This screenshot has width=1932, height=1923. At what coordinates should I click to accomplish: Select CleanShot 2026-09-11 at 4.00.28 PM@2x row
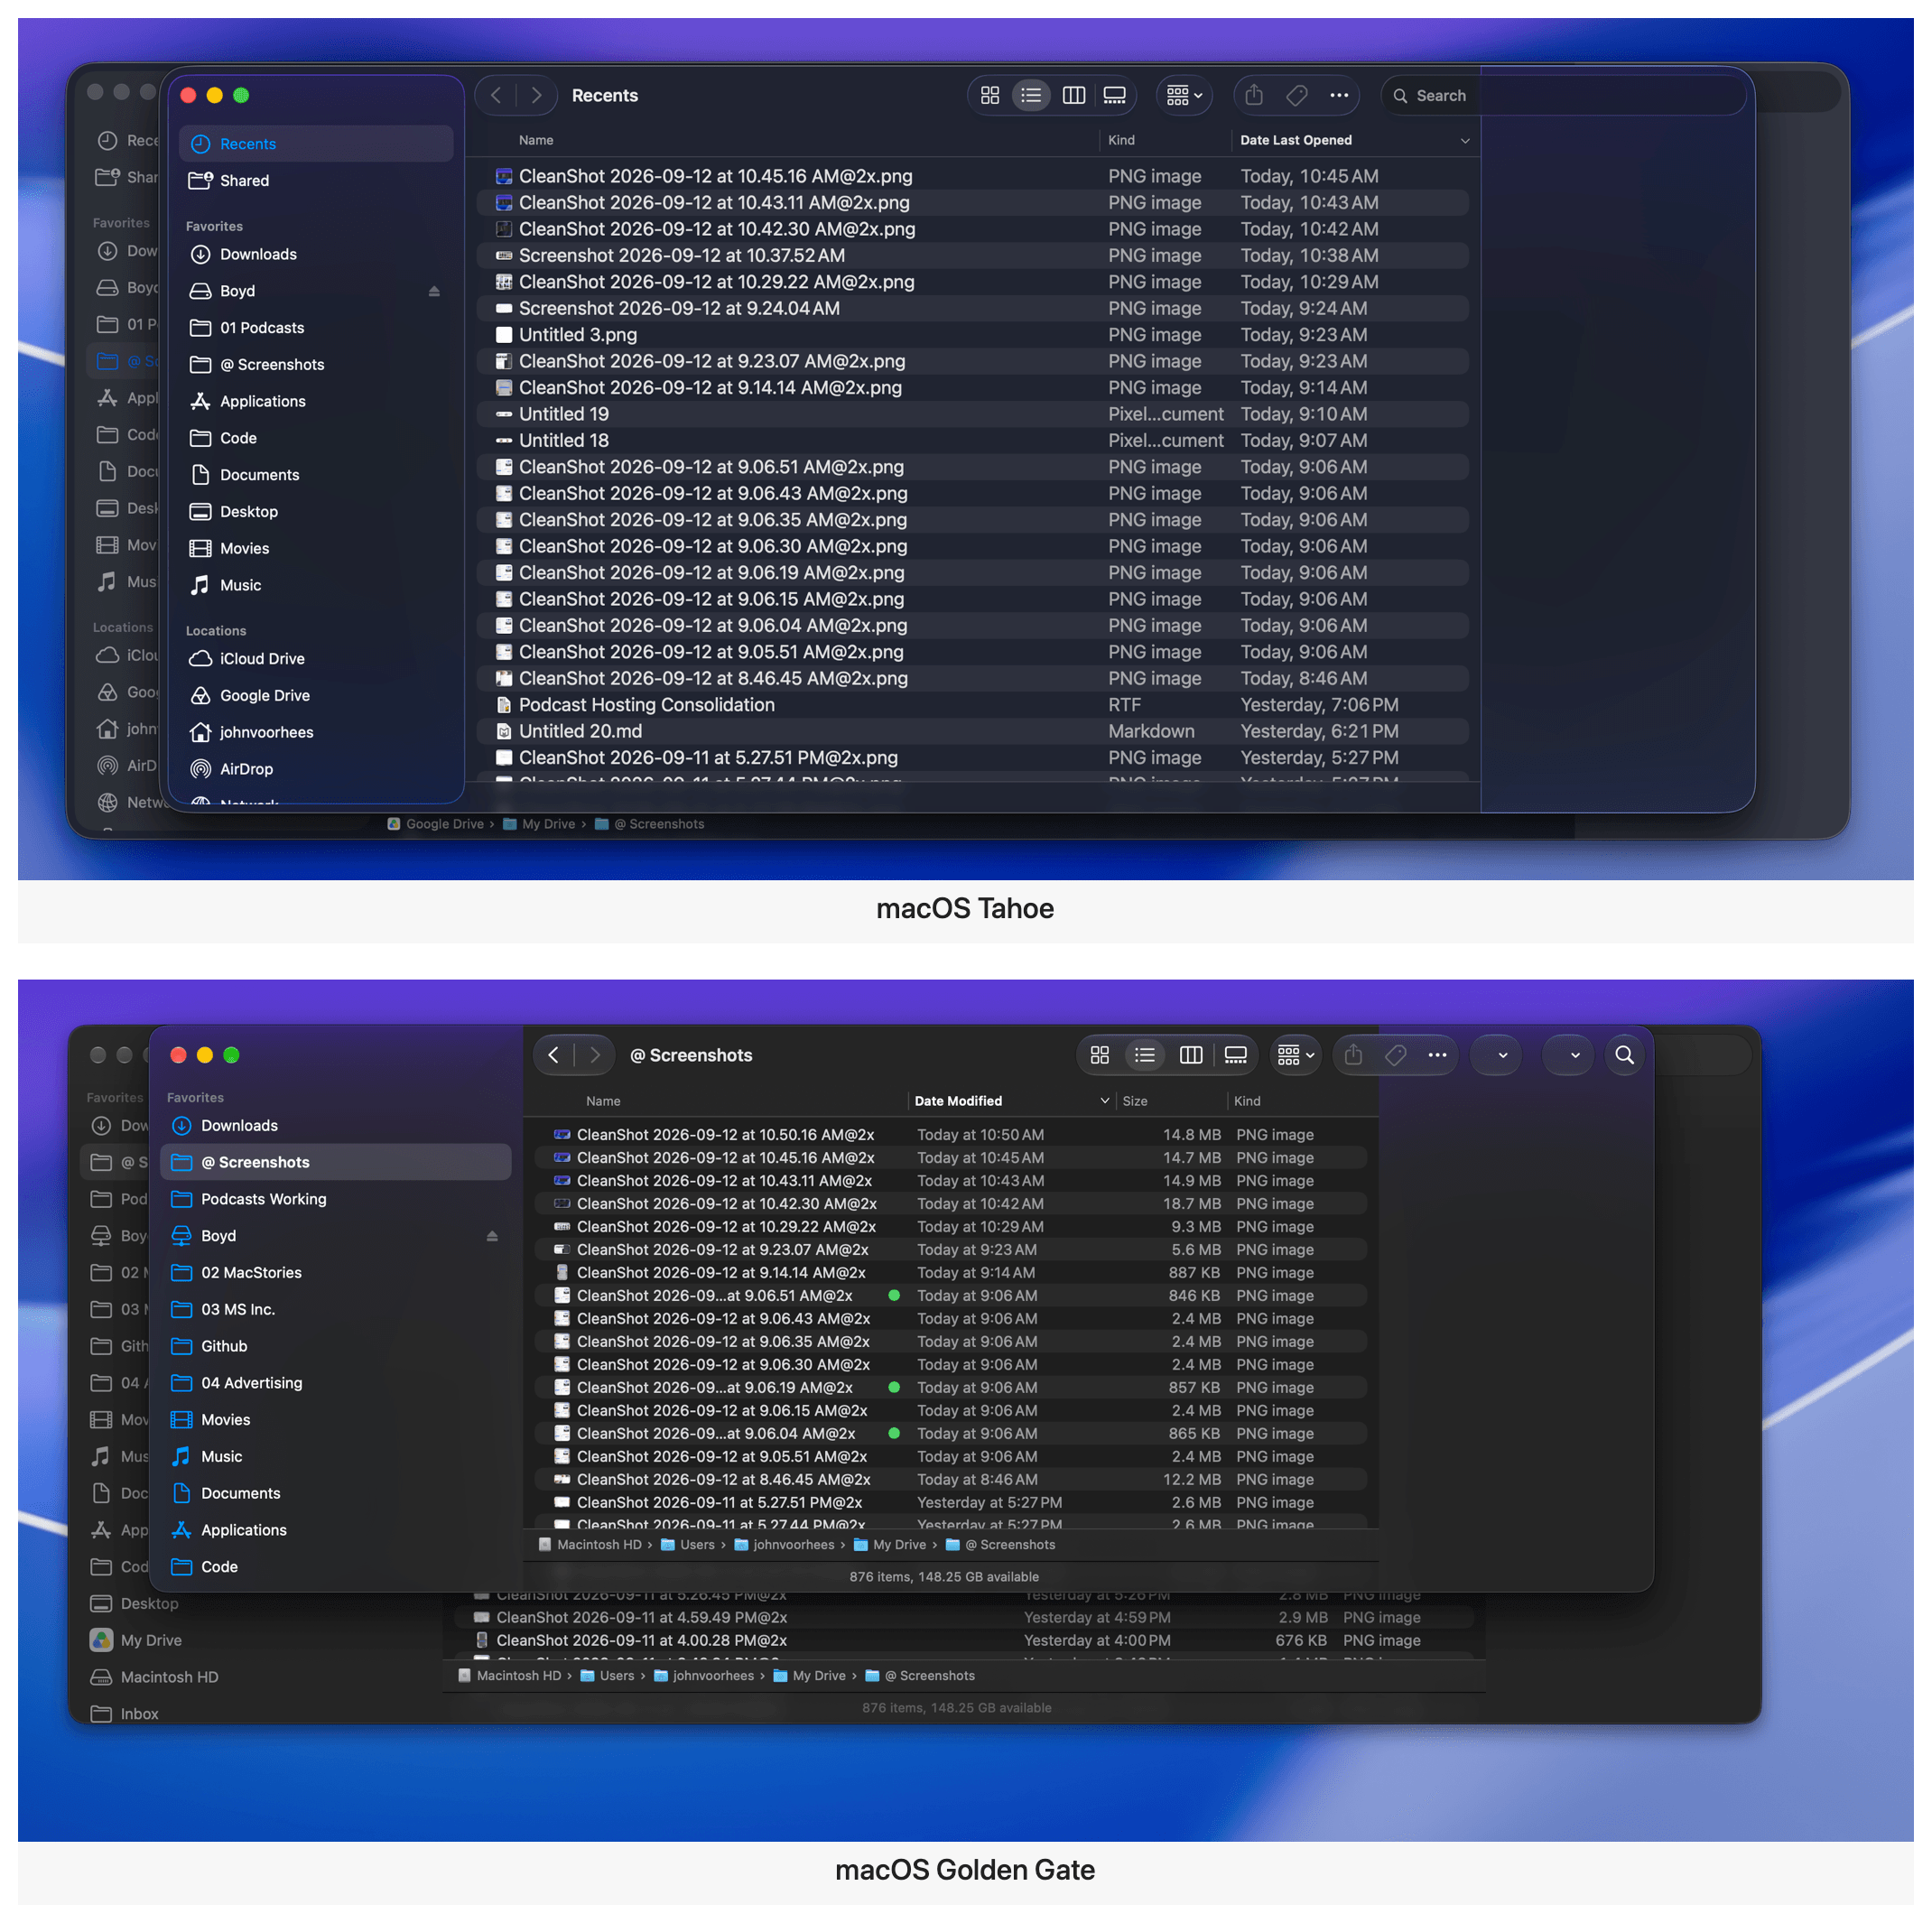coord(964,1641)
